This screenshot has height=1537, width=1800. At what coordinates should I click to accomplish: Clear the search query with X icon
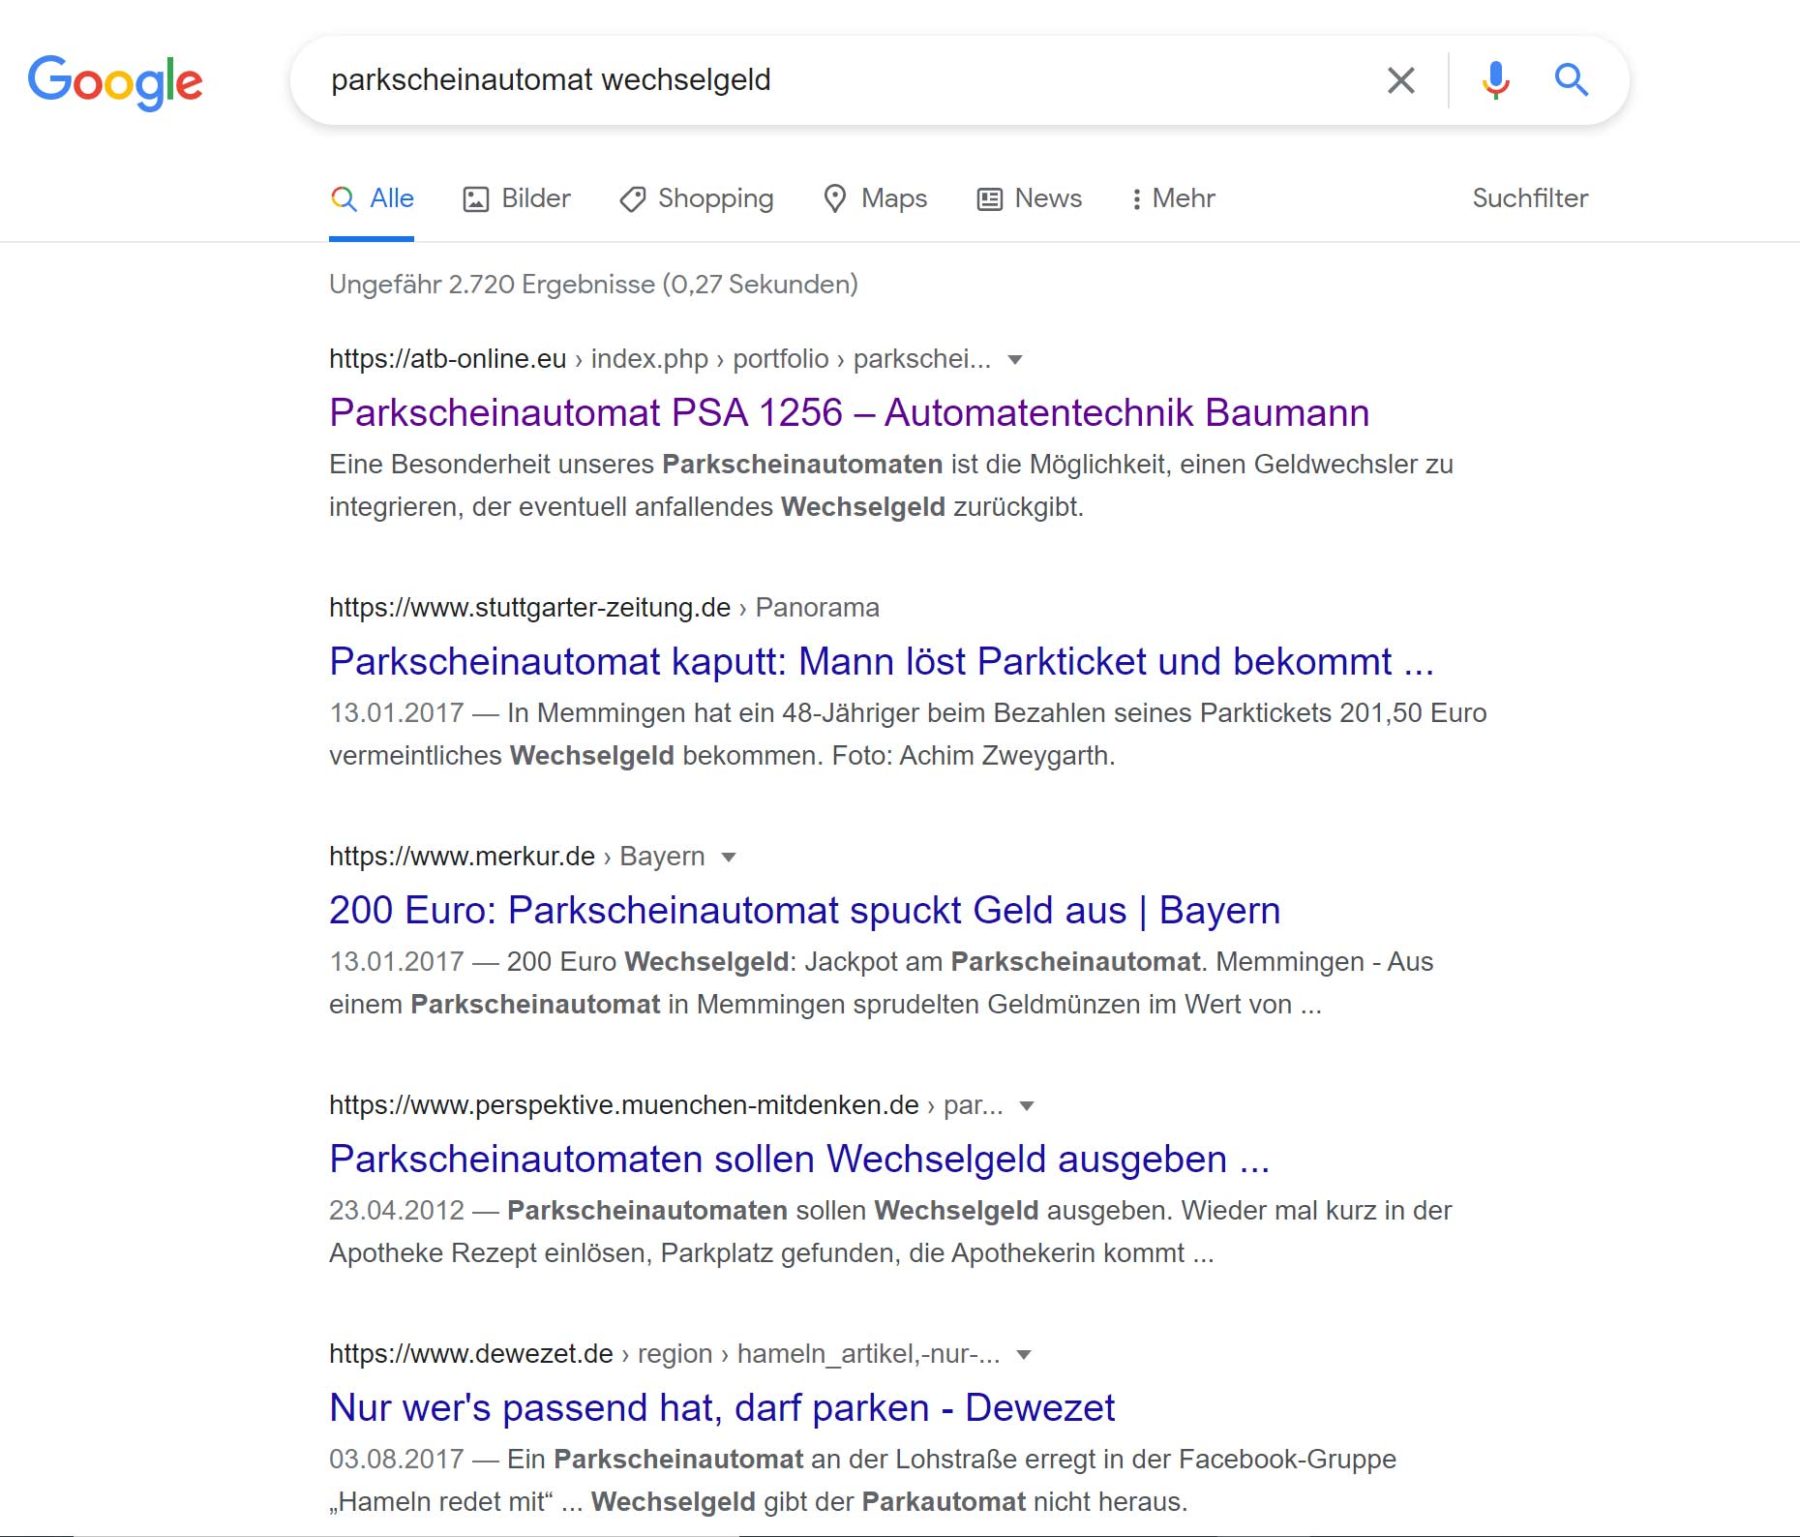[x=1400, y=80]
